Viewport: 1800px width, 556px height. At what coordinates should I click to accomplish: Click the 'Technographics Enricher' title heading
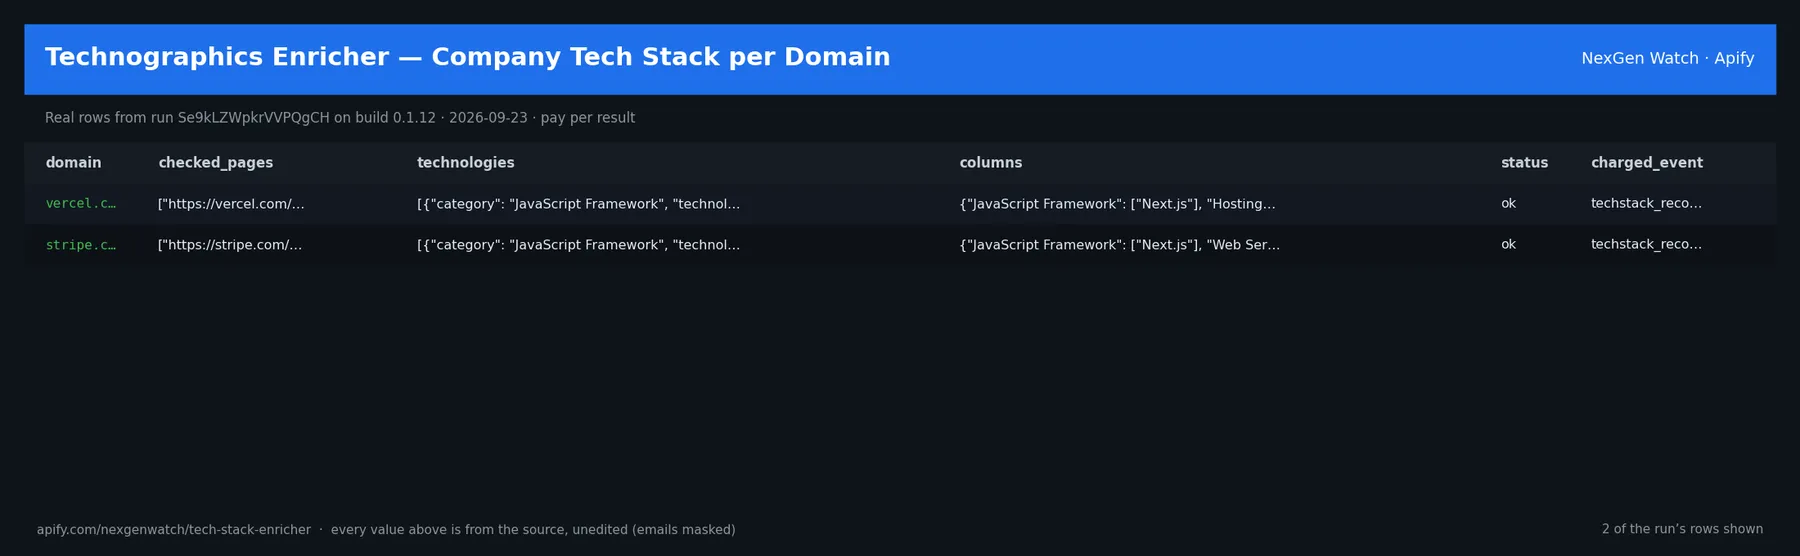468,57
